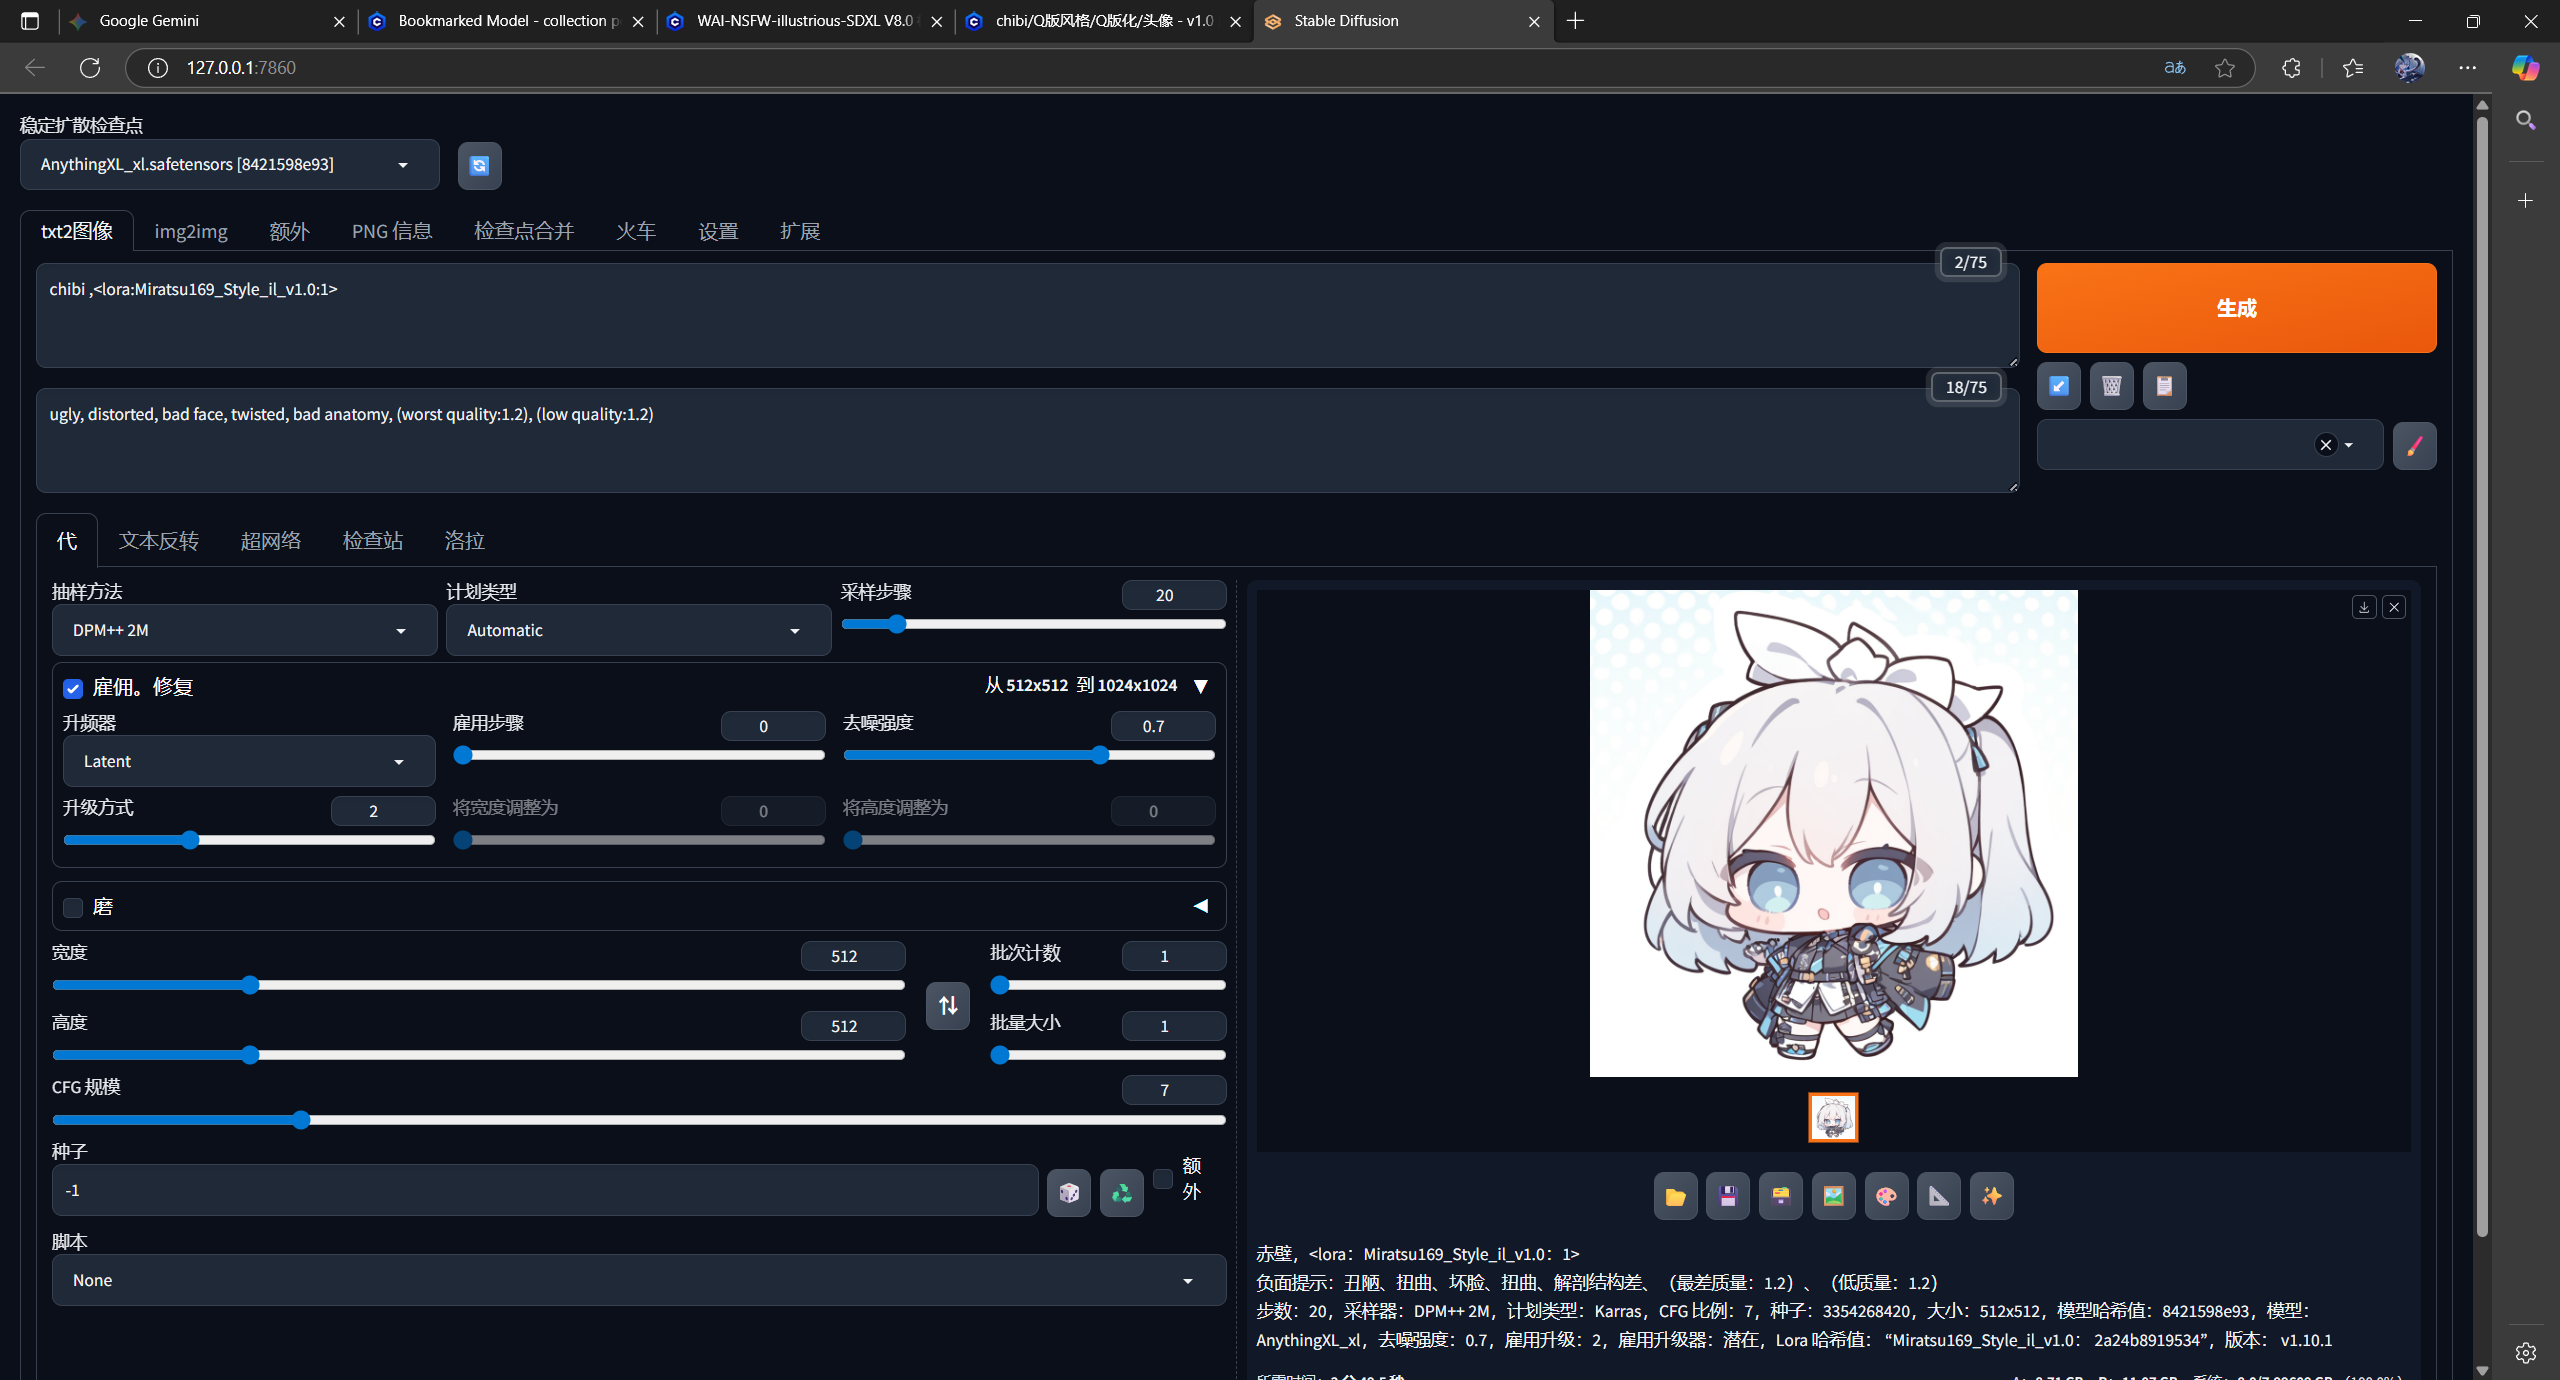The height and width of the screenshot is (1380, 2560).
Task: Open the 洛拉 Lora sub-tab
Action: [464, 541]
